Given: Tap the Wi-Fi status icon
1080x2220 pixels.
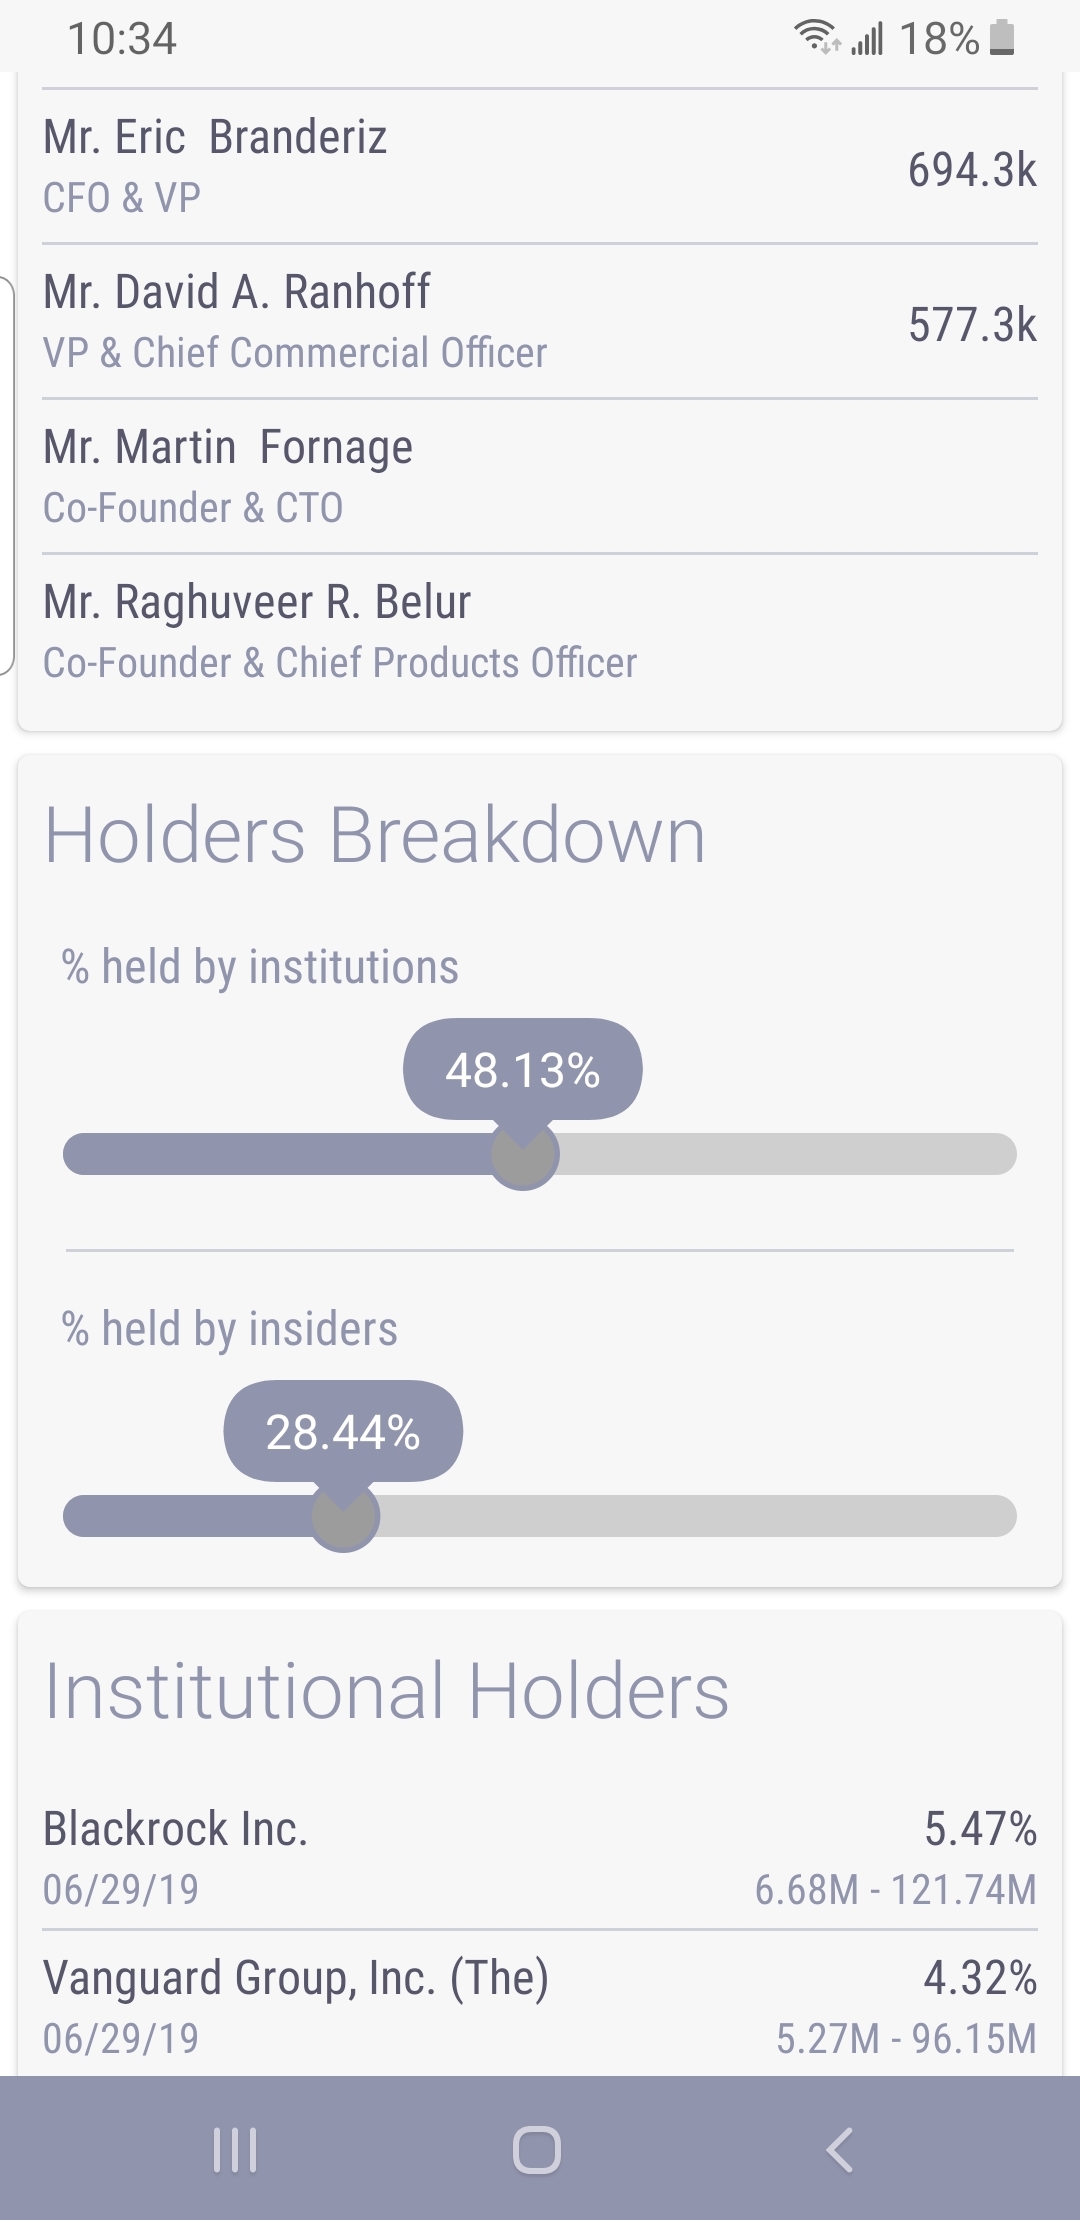Looking at the screenshot, I should click(817, 38).
